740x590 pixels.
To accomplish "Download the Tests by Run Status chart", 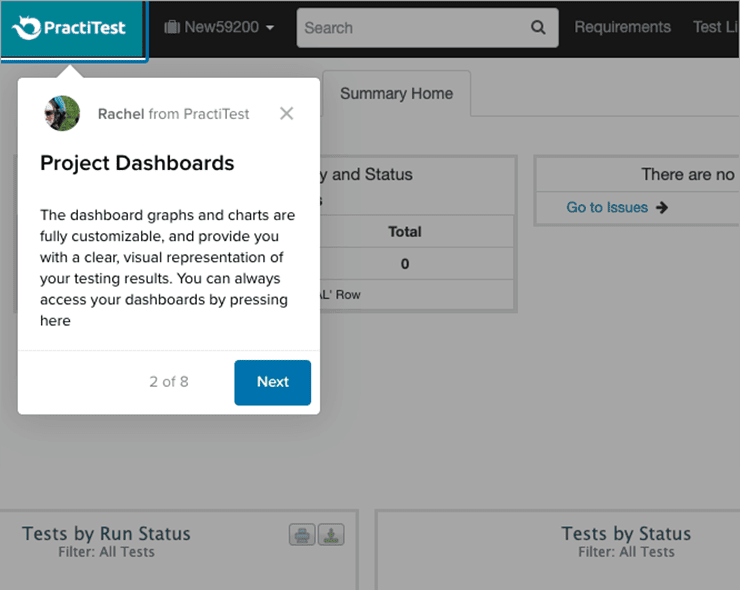I will 331,535.
